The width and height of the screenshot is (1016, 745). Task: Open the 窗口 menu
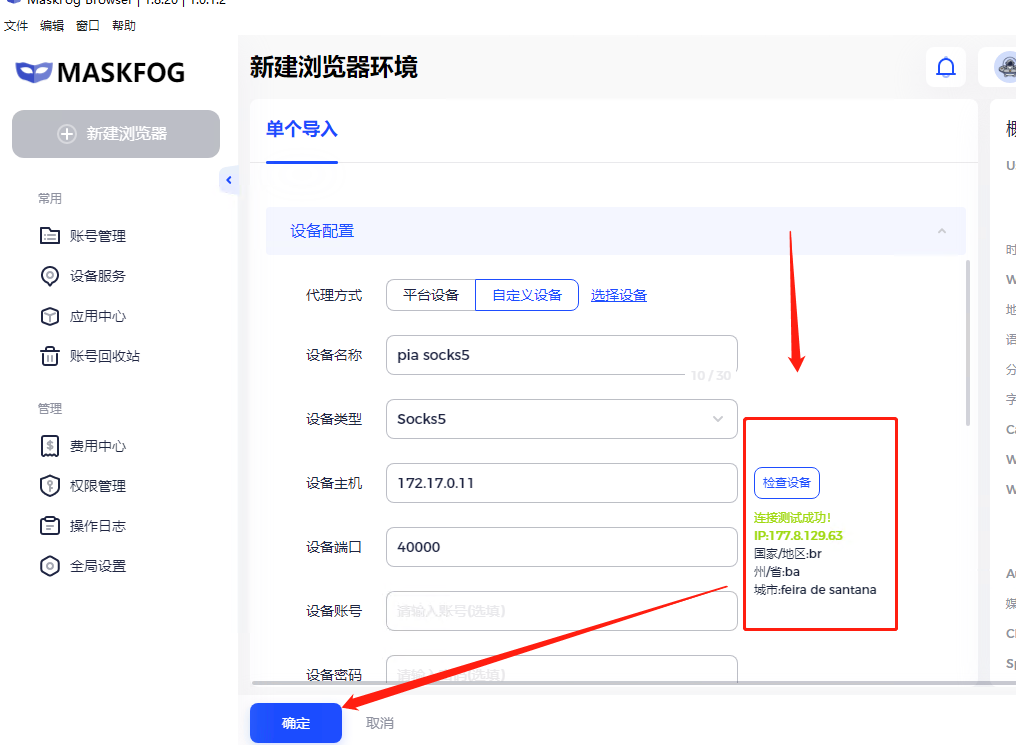coord(87,25)
